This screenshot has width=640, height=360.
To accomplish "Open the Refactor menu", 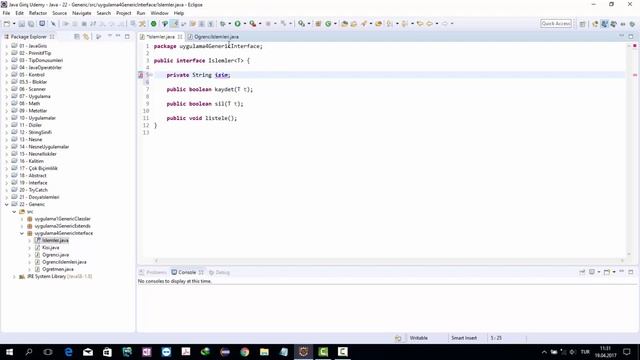I will tap(38, 13).
